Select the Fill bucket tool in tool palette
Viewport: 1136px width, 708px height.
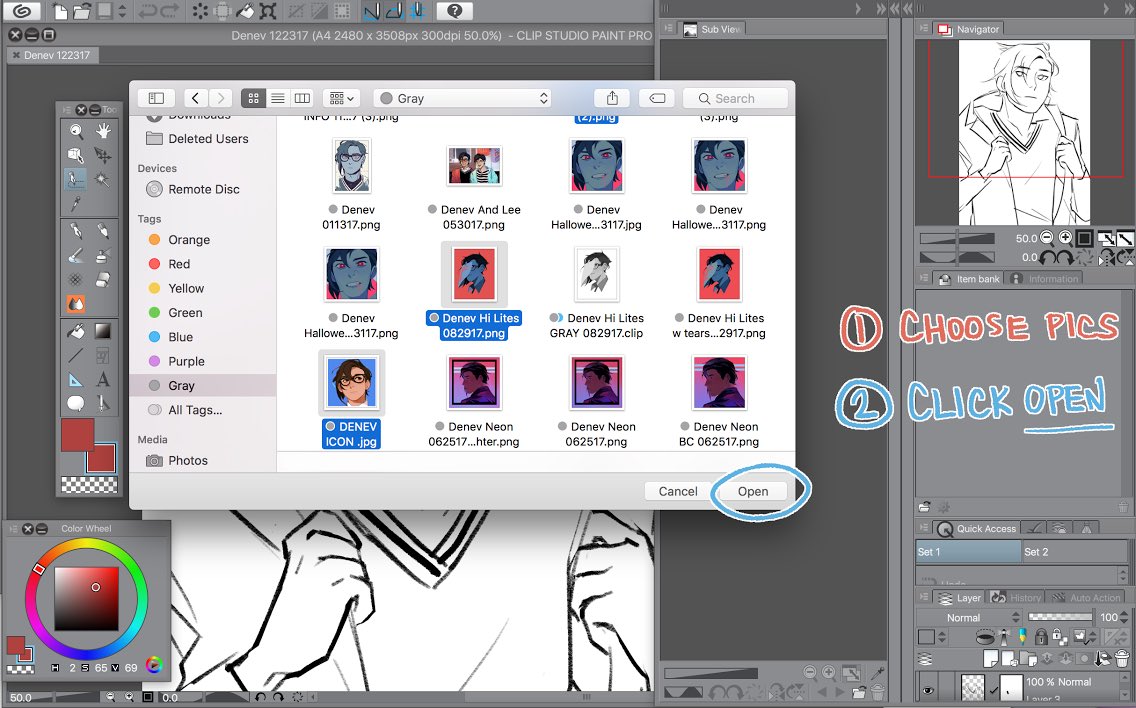click(75, 331)
